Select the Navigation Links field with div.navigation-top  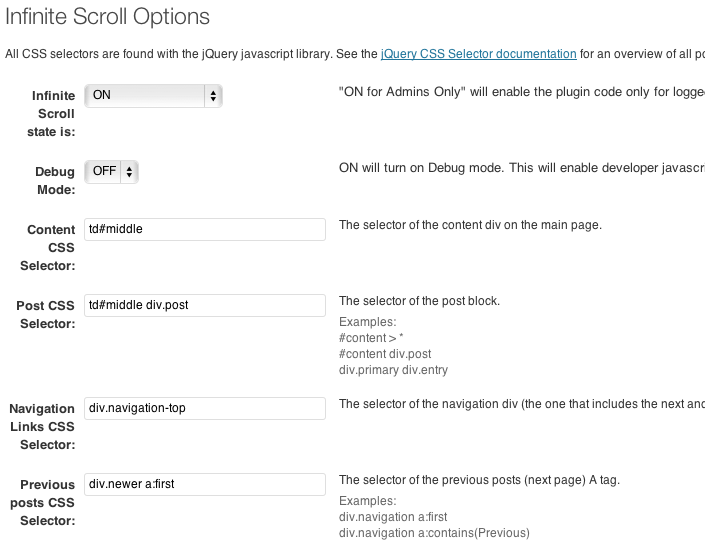click(x=205, y=408)
